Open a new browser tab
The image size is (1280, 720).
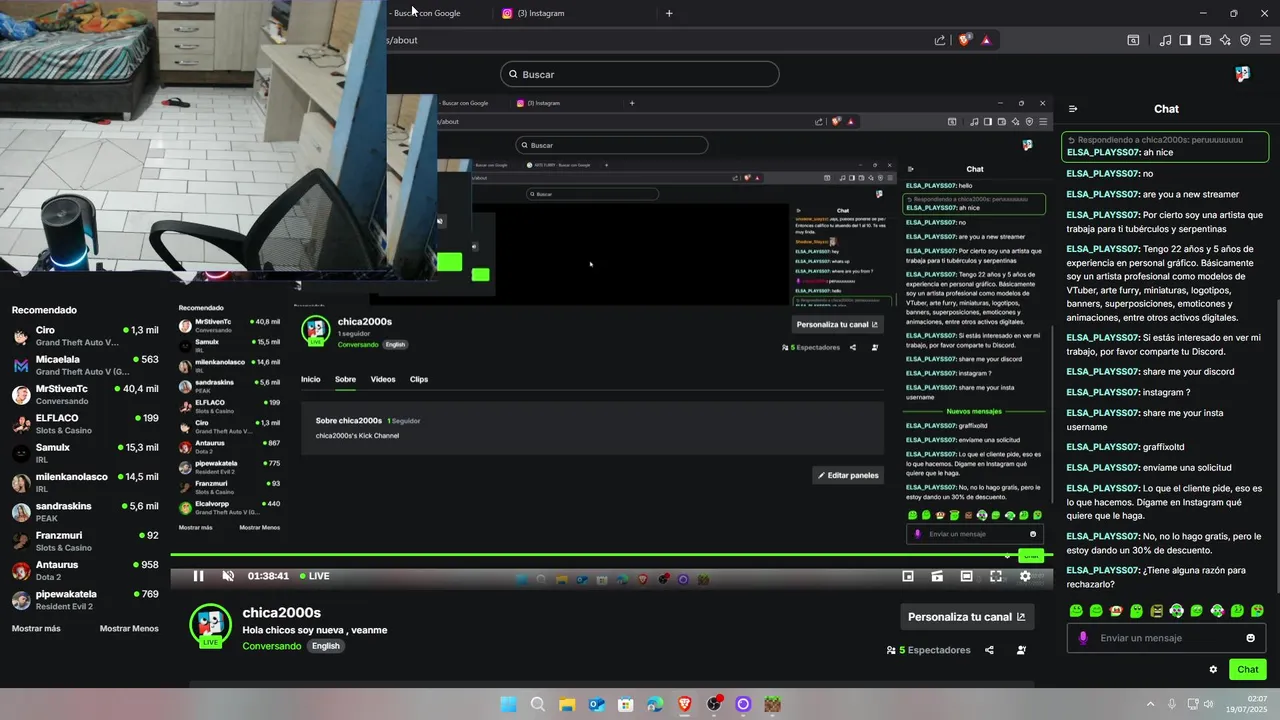669,13
